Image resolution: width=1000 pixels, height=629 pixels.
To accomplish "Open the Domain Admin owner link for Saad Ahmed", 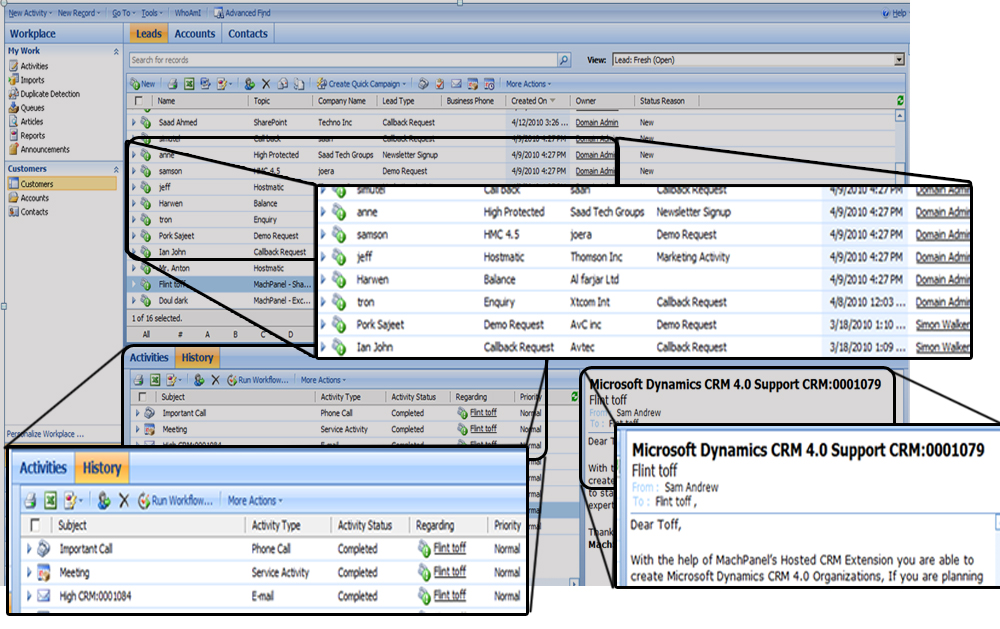I will coord(596,122).
